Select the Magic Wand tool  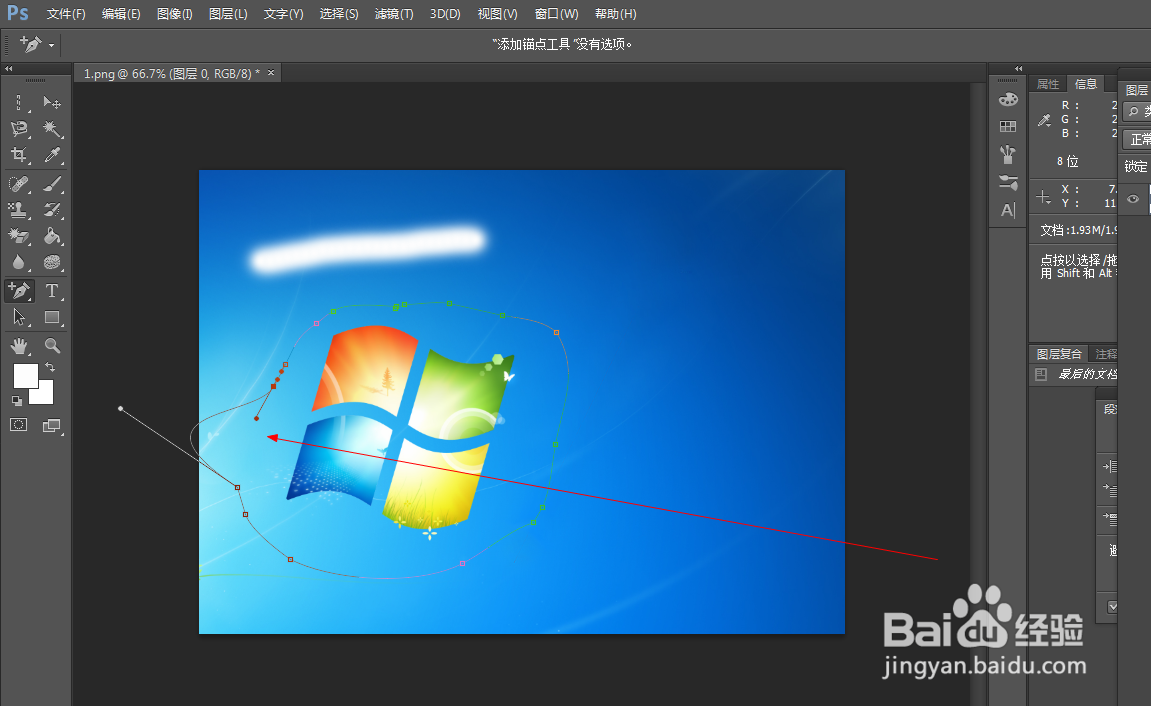point(51,128)
